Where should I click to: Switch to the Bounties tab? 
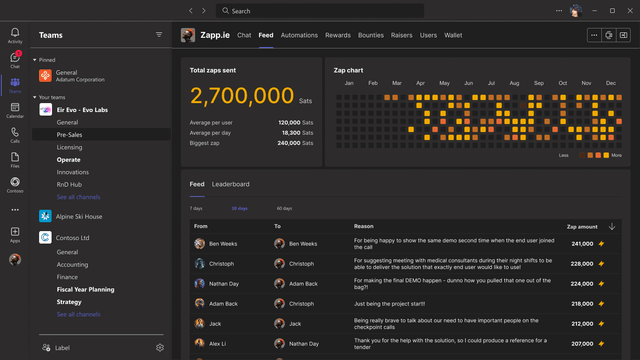click(371, 35)
